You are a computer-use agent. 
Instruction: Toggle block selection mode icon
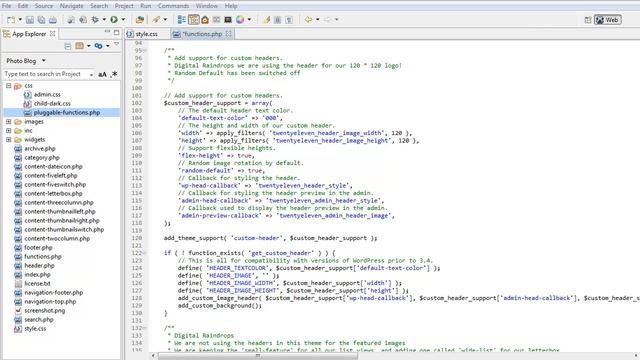(x=278, y=20)
